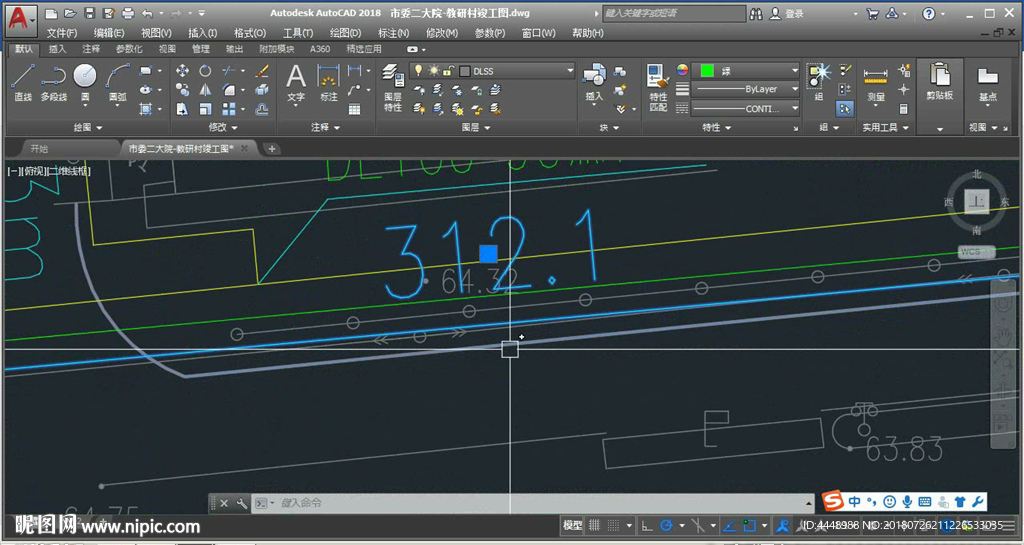
Task: Click the Group (组) icon
Action: click(818, 82)
